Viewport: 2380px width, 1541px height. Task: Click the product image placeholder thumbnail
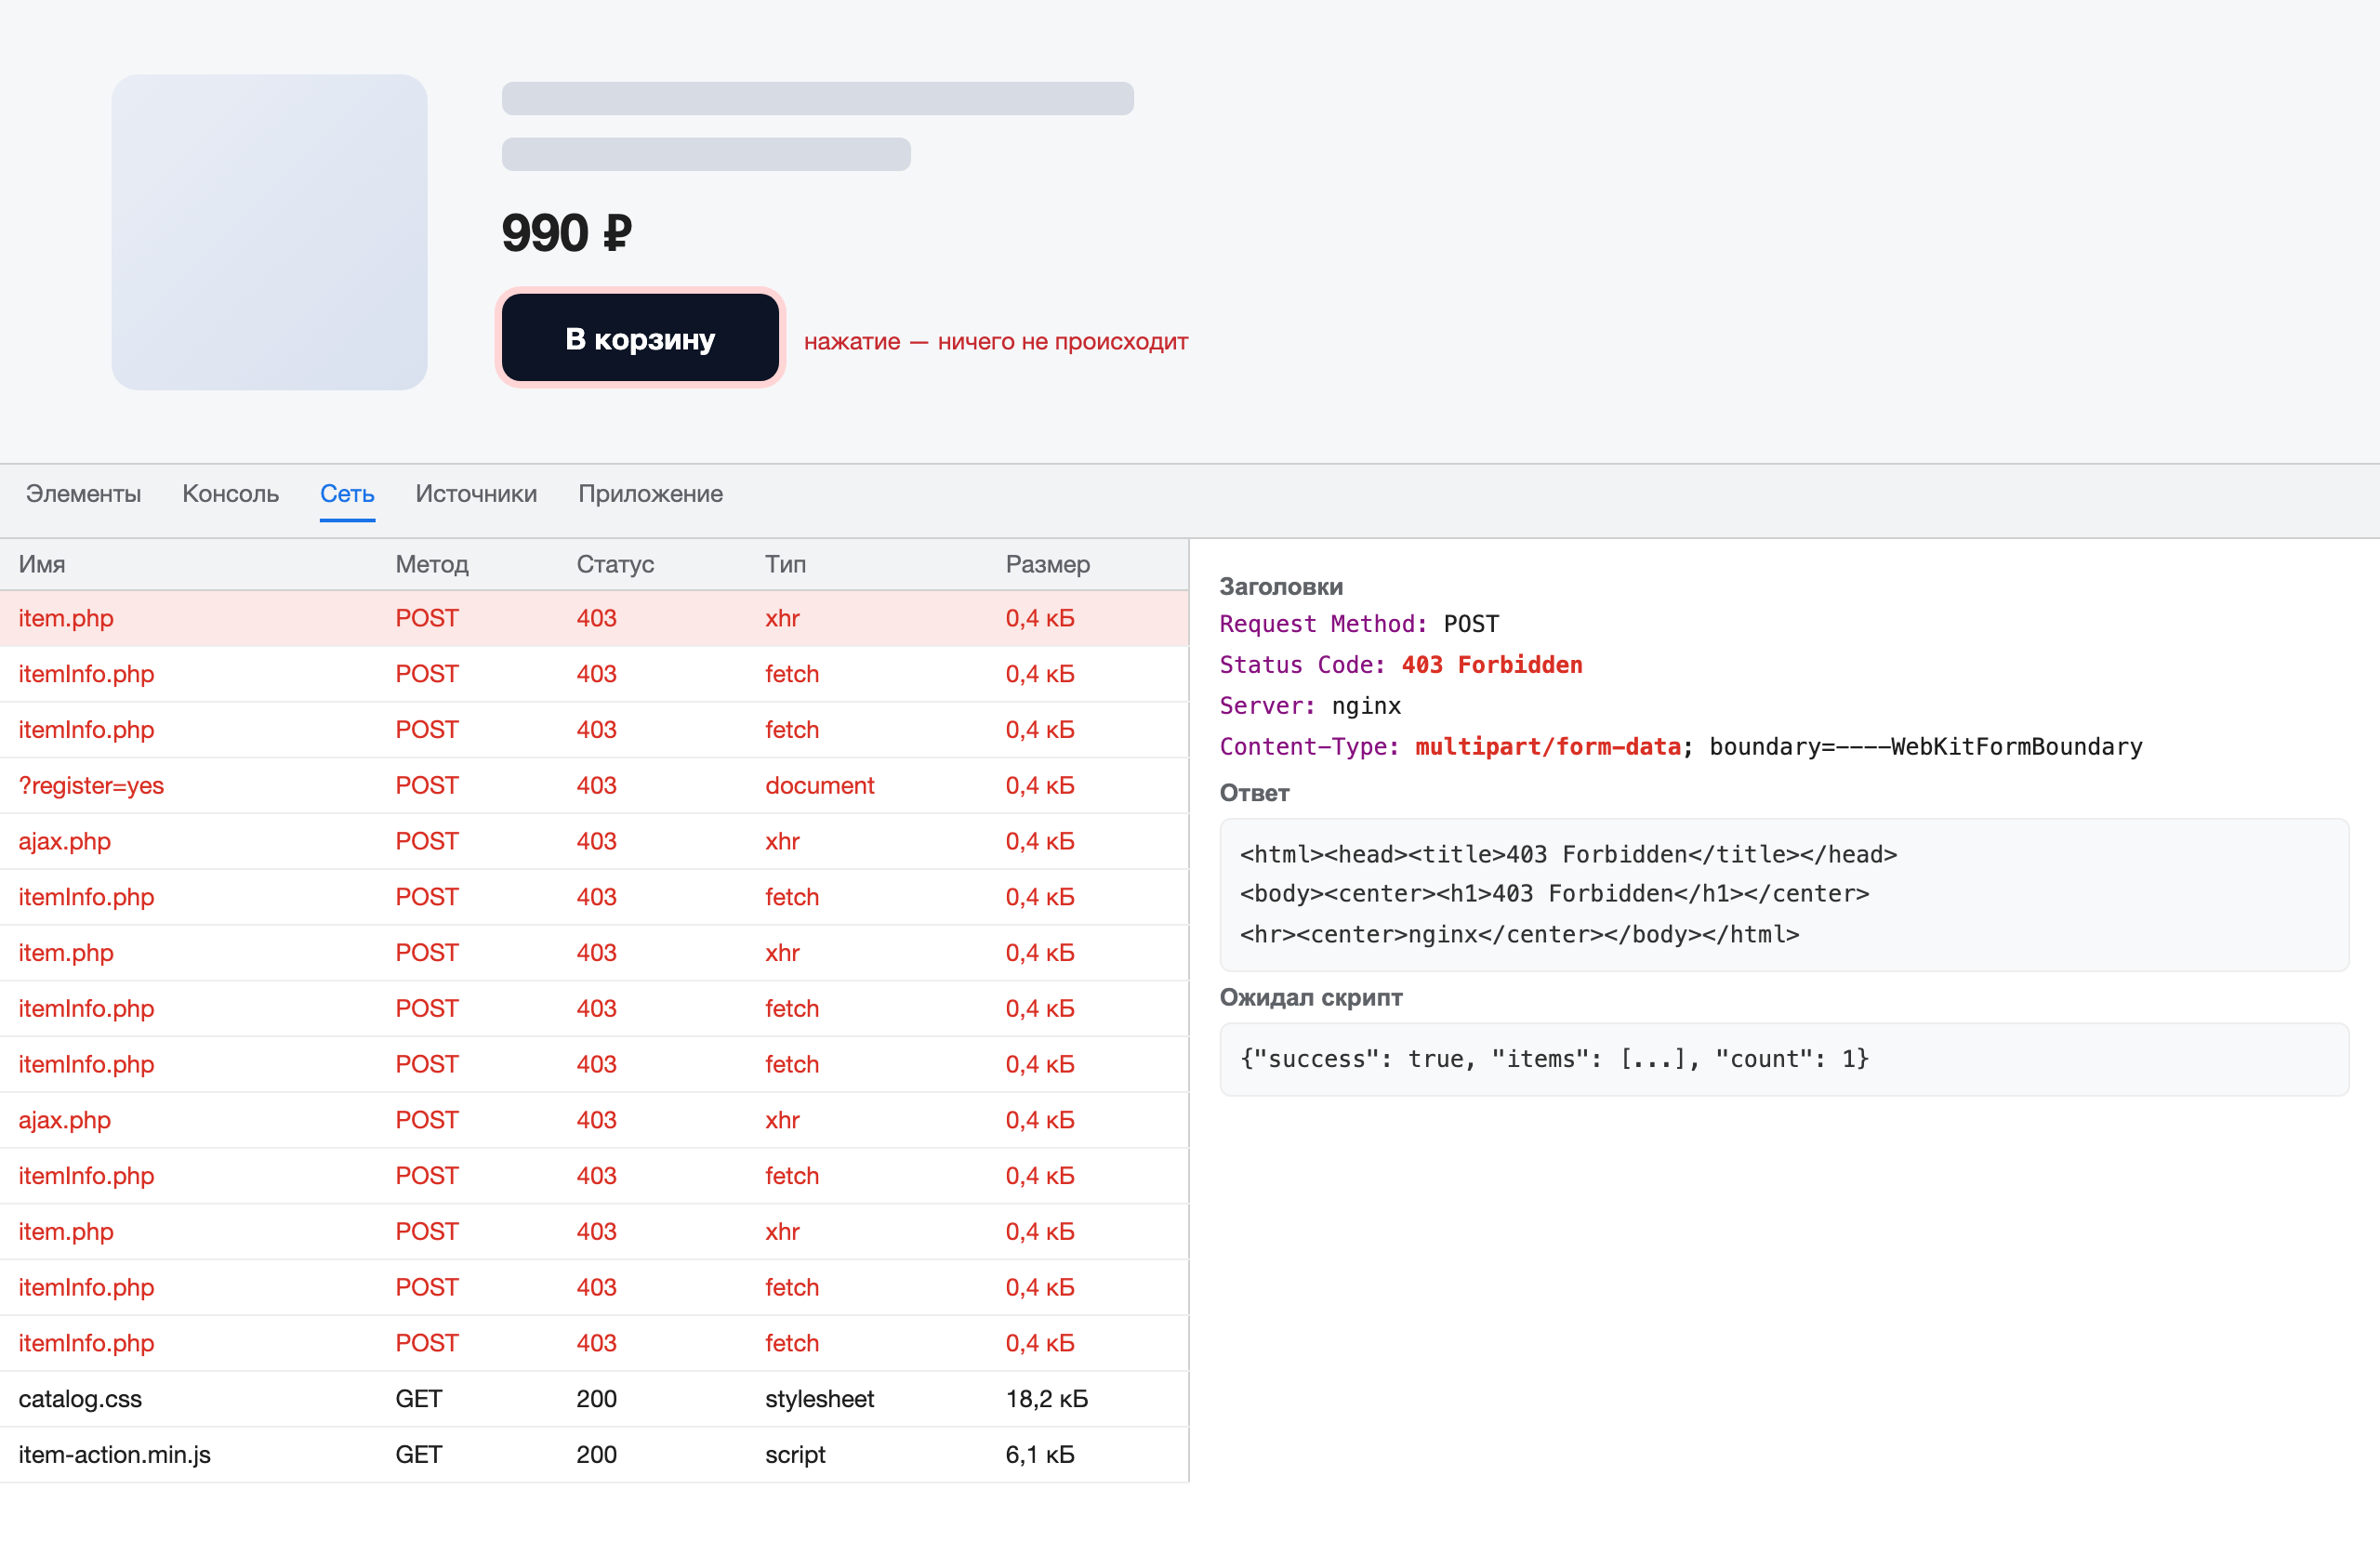tap(269, 232)
